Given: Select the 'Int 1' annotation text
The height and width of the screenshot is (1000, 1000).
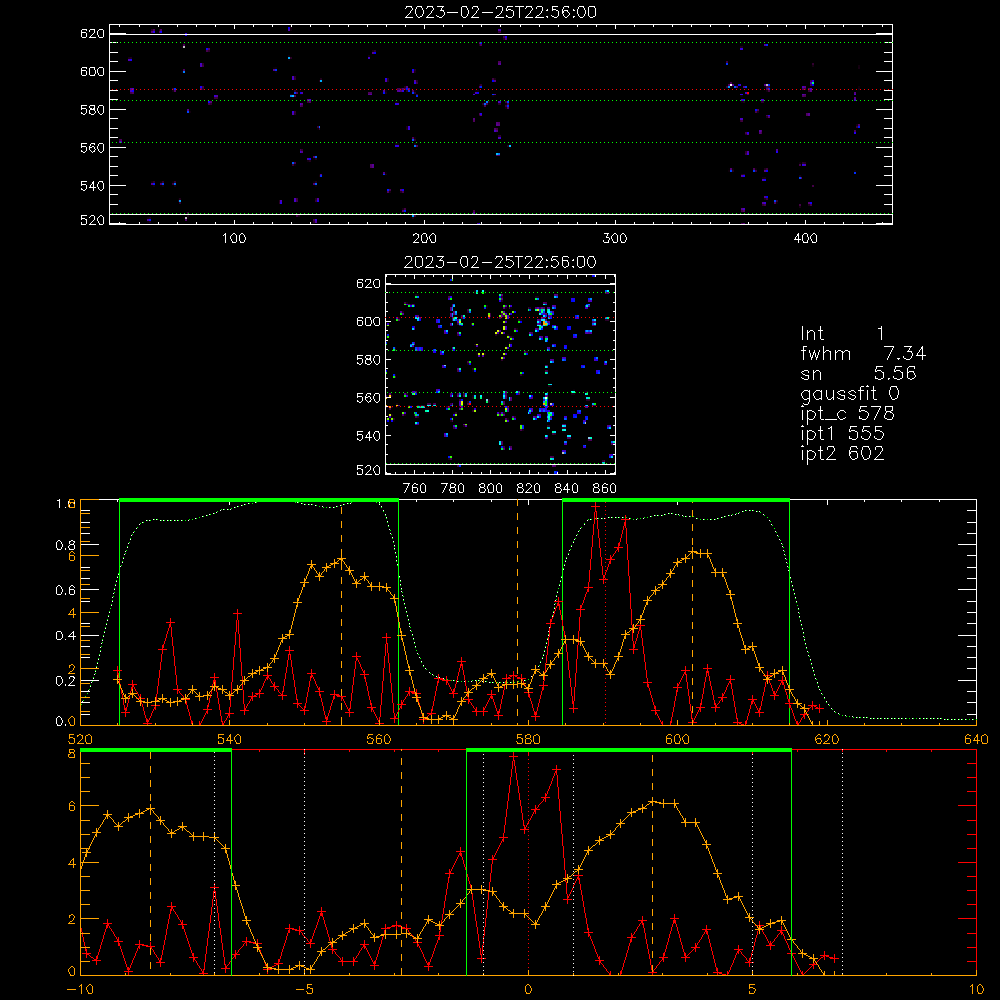Looking at the screenshot, I should (842, 334).
